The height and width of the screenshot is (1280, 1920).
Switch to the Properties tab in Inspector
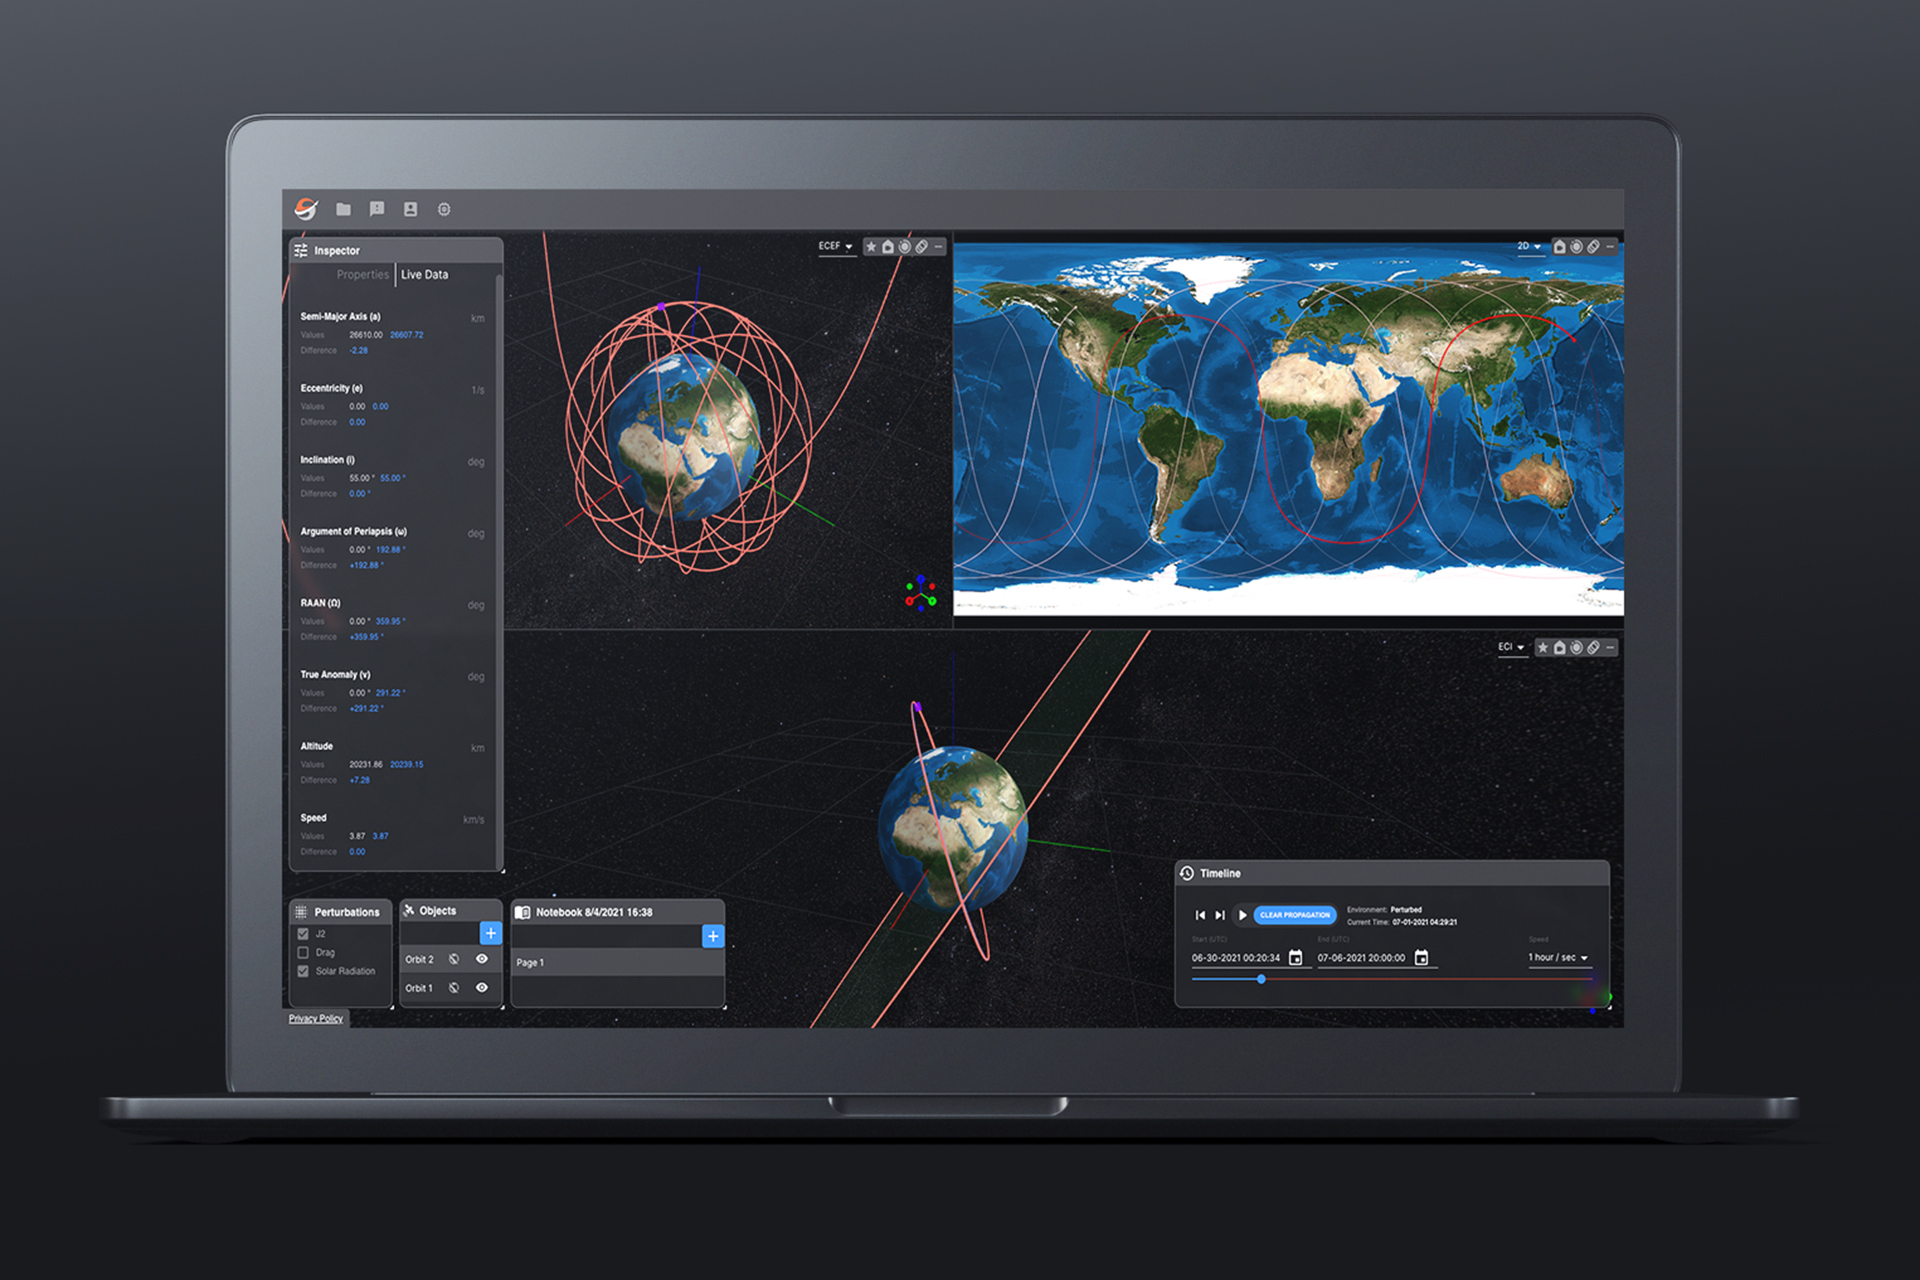(362, 275)
